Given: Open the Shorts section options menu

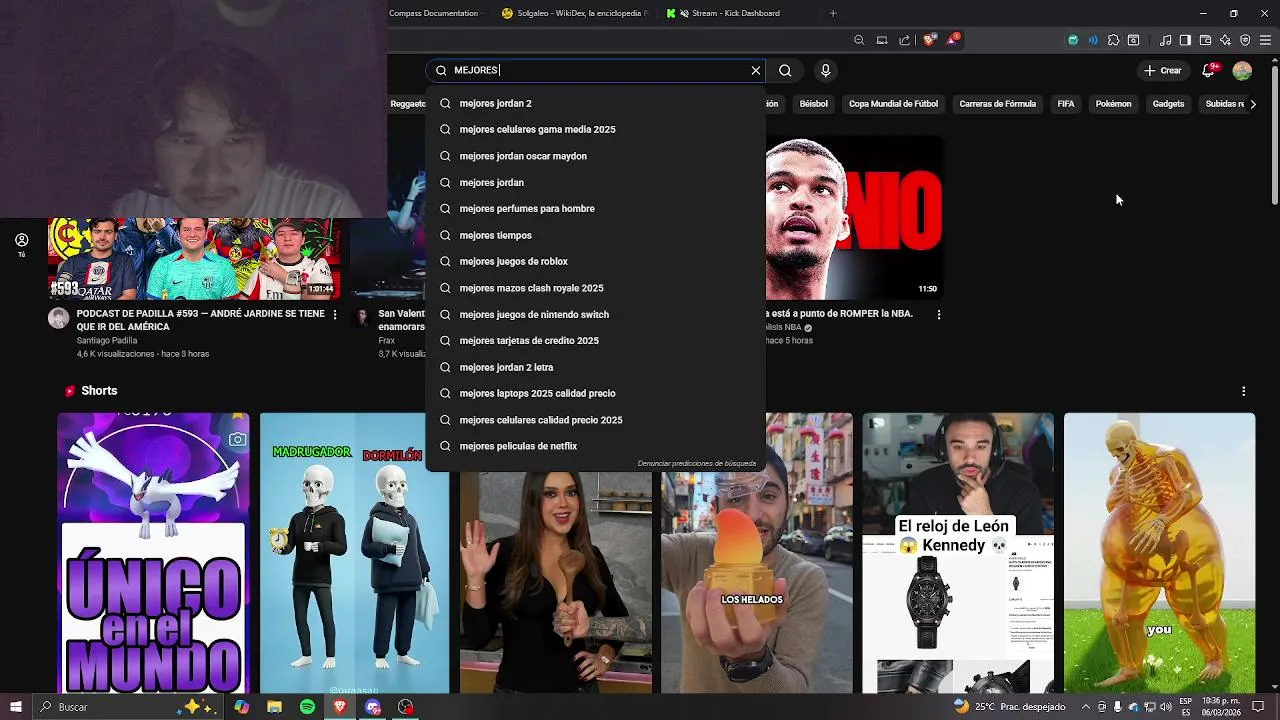Looking at the screenshot, I should [x=1243, y=391].
